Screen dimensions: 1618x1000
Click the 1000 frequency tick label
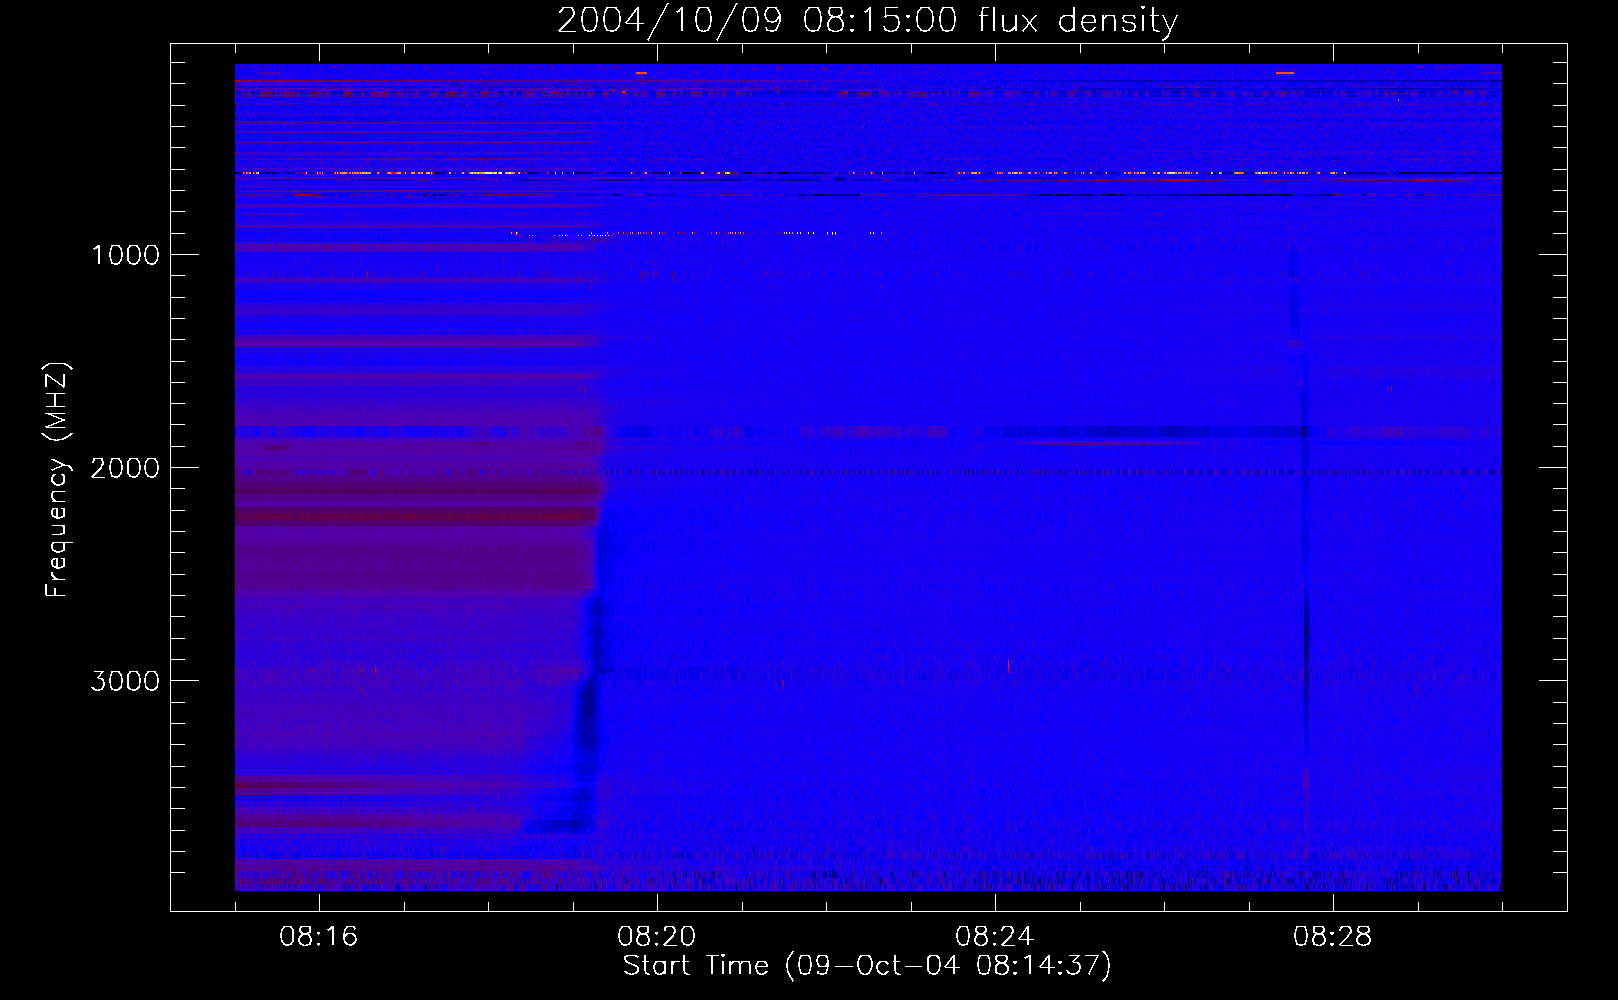[x=125, y=255]
